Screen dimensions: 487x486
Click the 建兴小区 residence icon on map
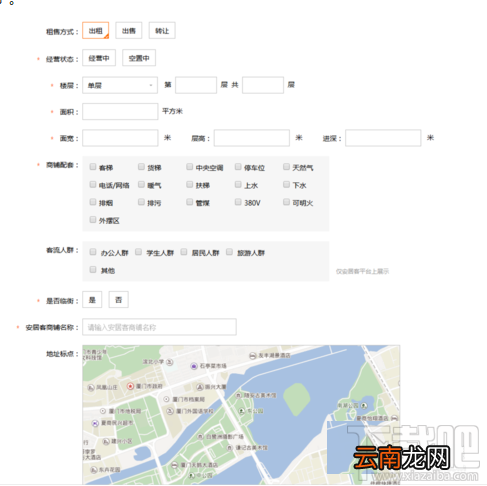[x=106, y=441]
